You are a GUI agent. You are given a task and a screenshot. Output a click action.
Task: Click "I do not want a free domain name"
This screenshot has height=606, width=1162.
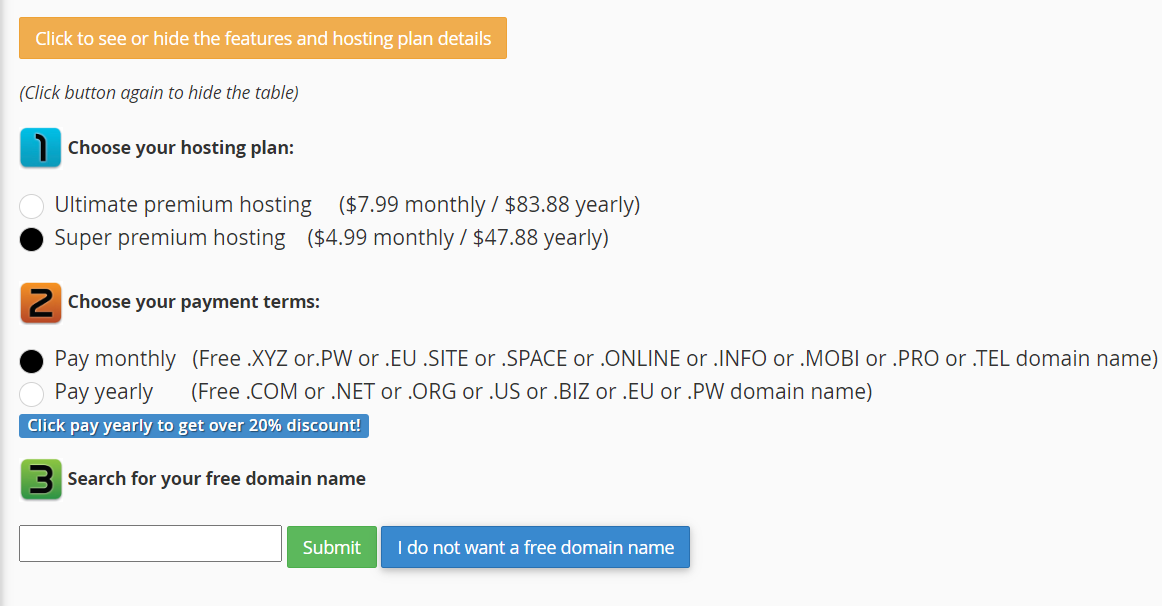[535, 547]
